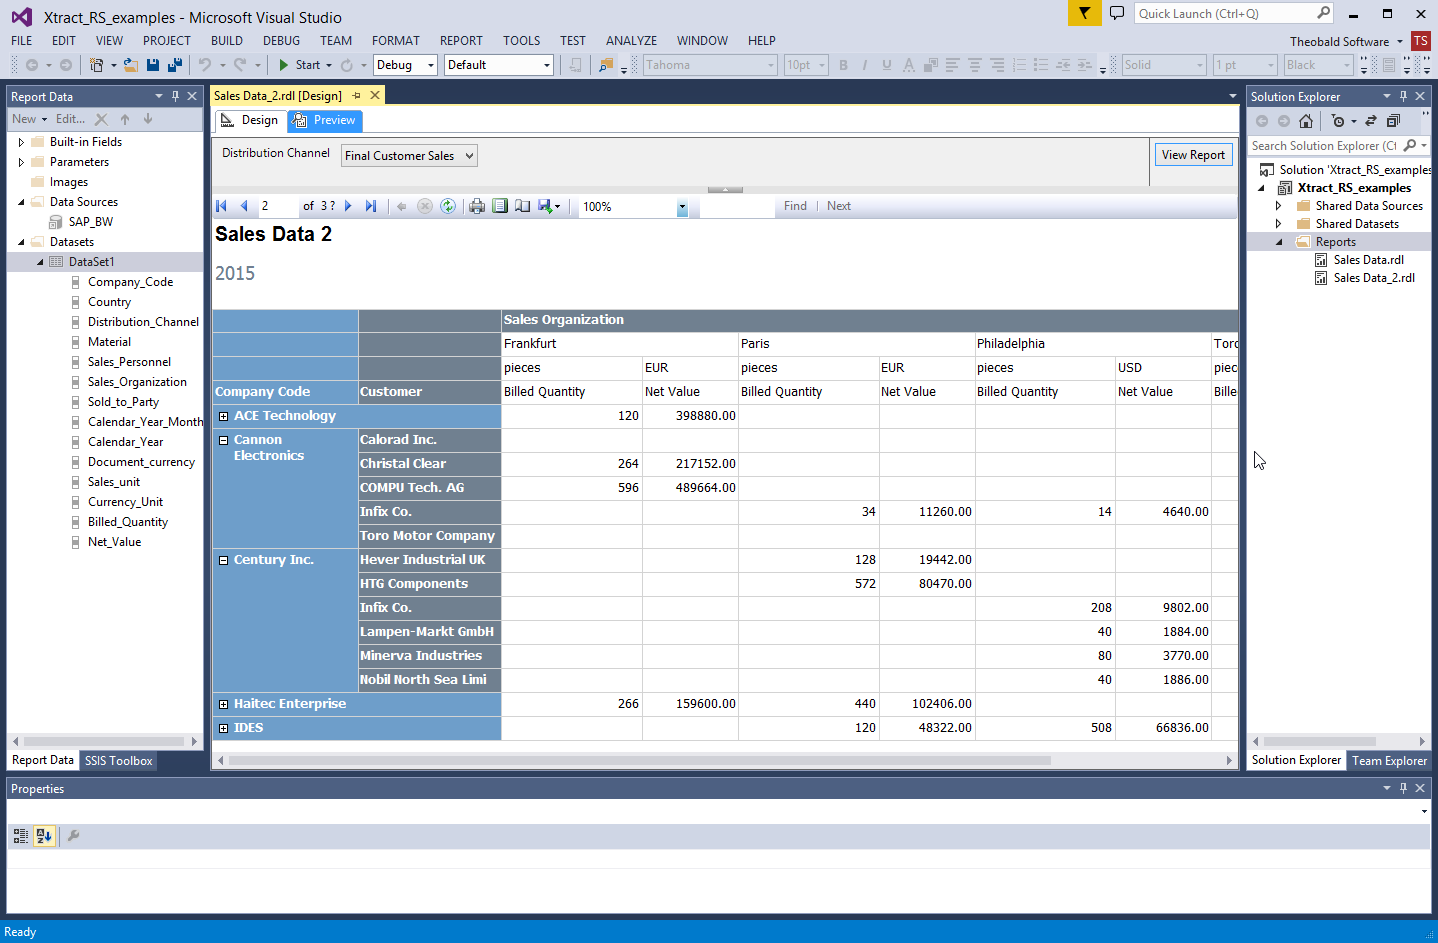
Task: Switch to the Design tab
Action: pyautogui.click(x=250, y=120)
